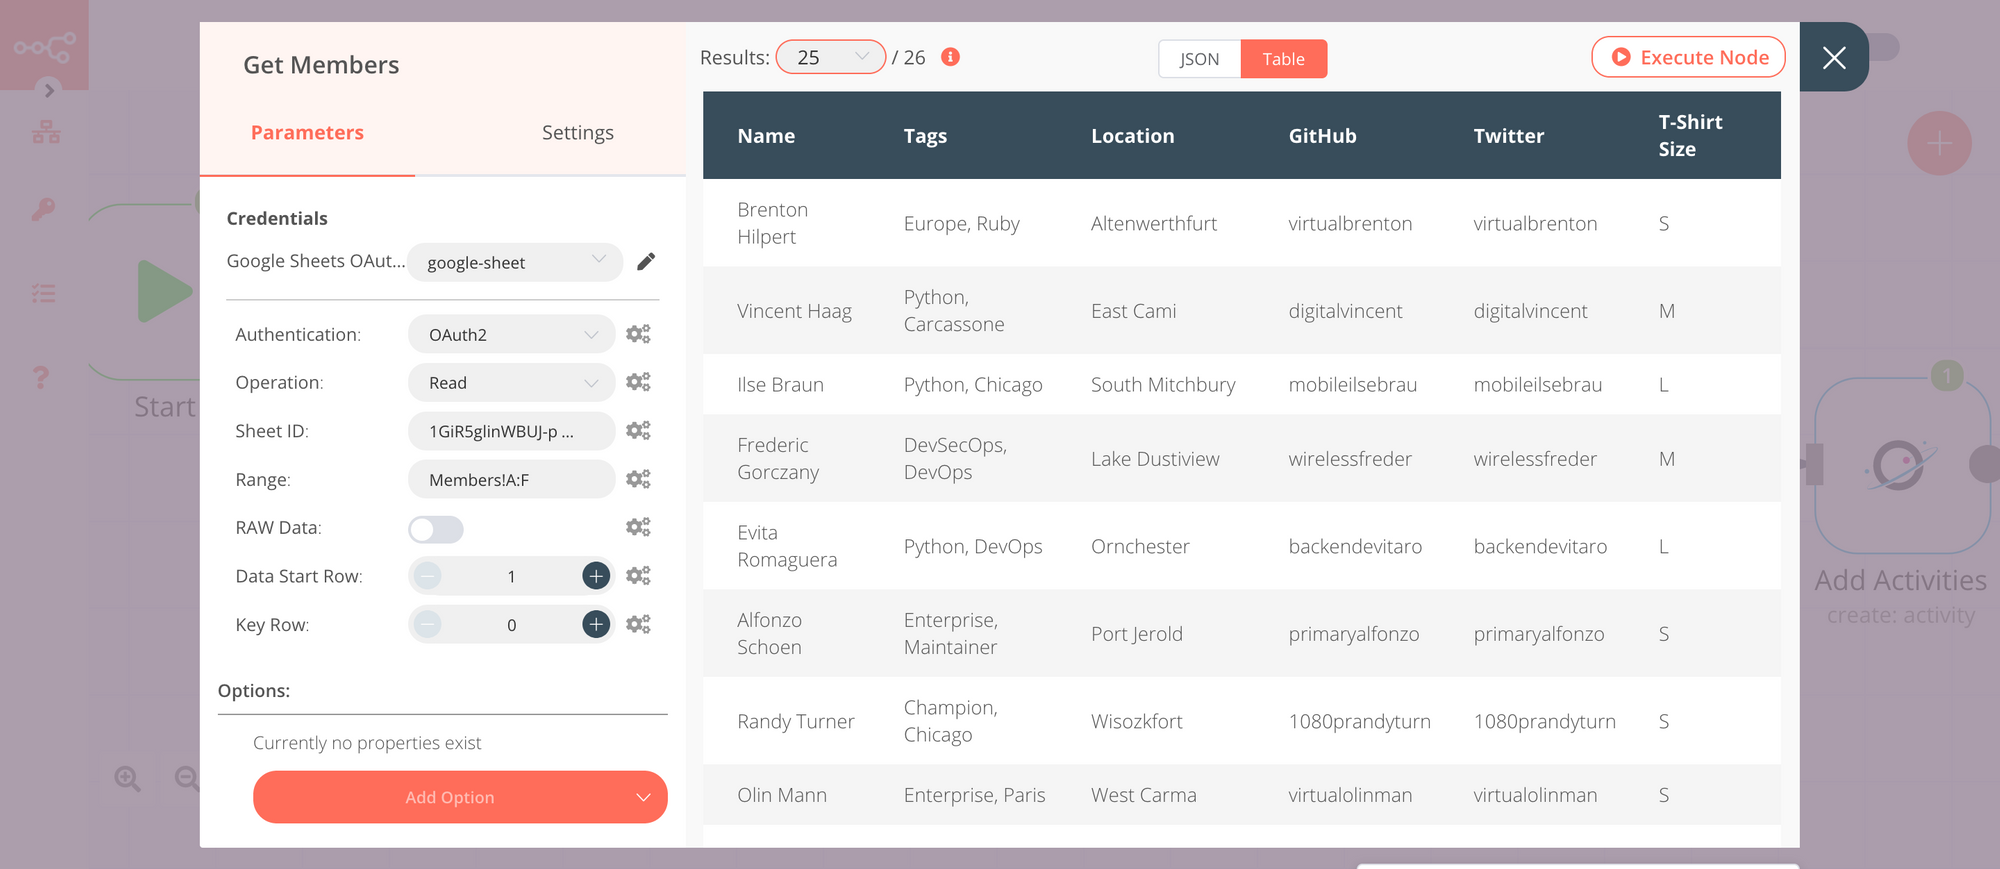Click the Range Members!A:F input field
This screenshot has width=2000, height=869.
(512, 479)
